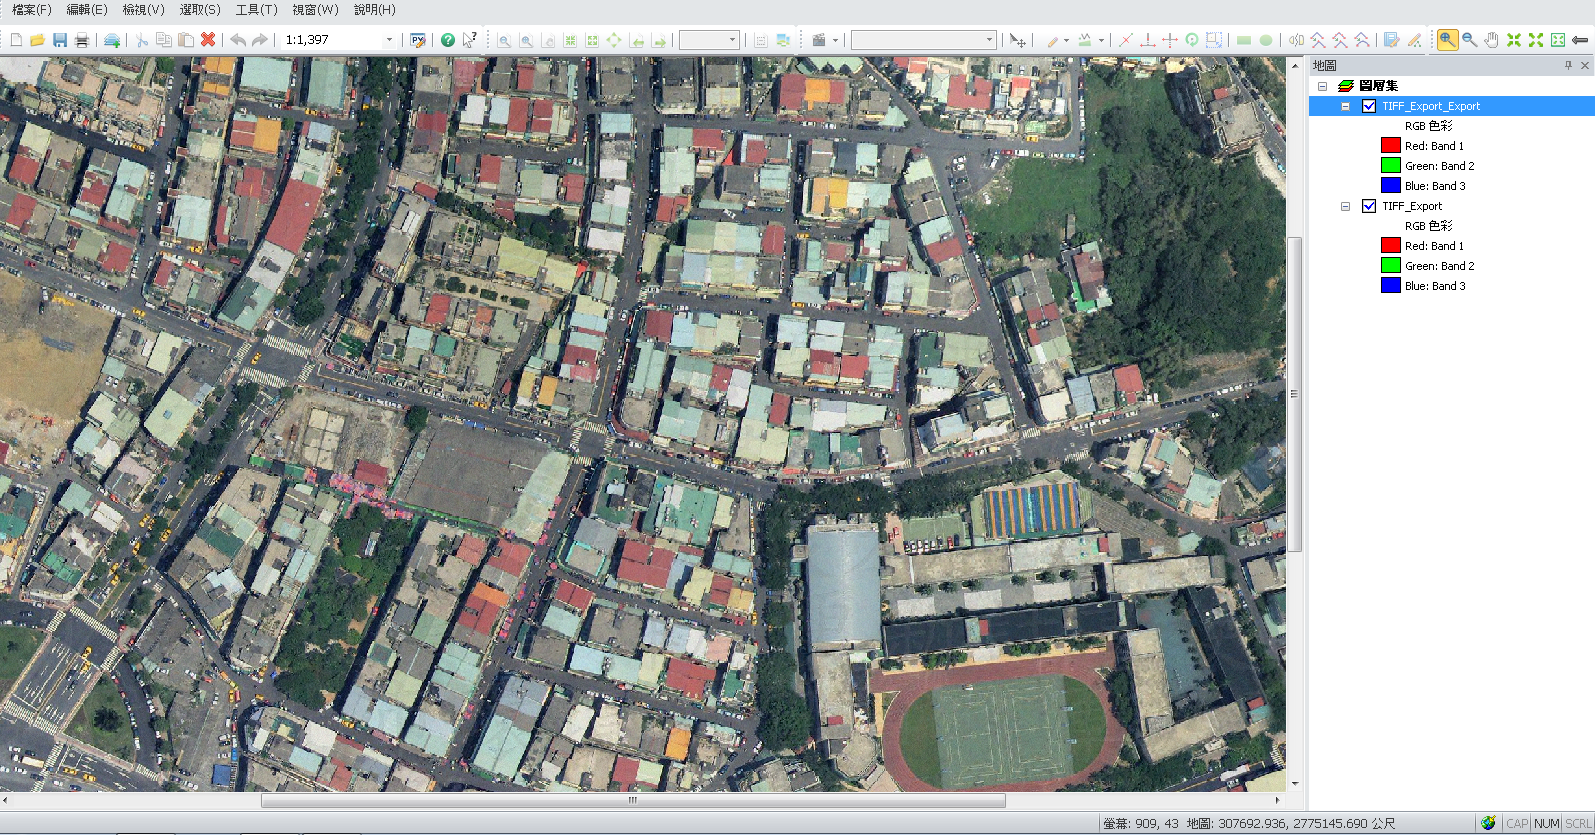Screen dimensions: 1595x835
Task: Add data layer to map
Action: pos(112,40)
